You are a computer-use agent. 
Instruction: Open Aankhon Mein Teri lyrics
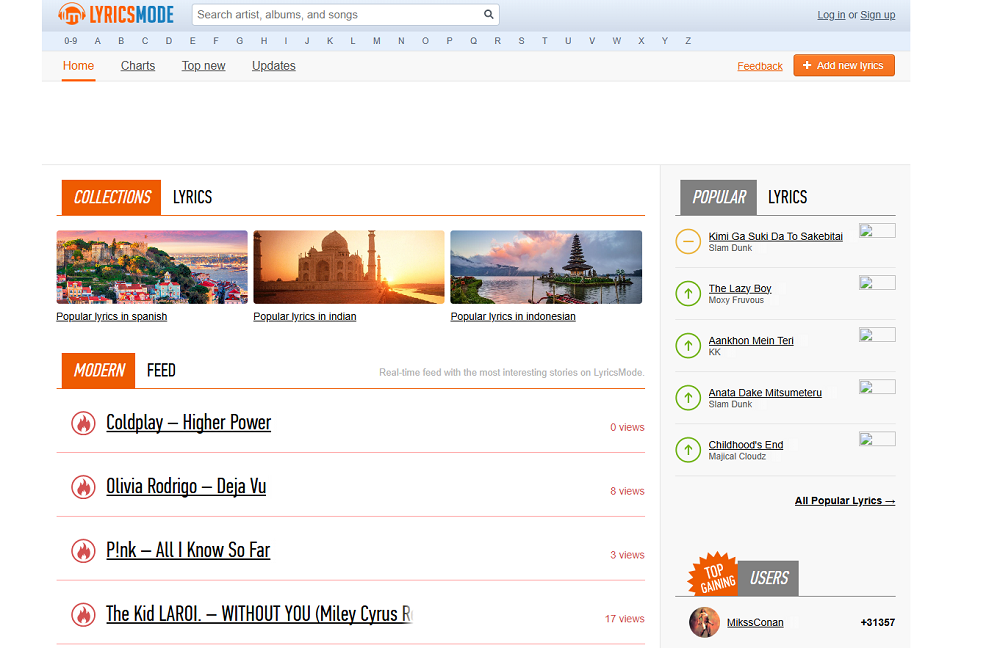(x=751, y=341)
